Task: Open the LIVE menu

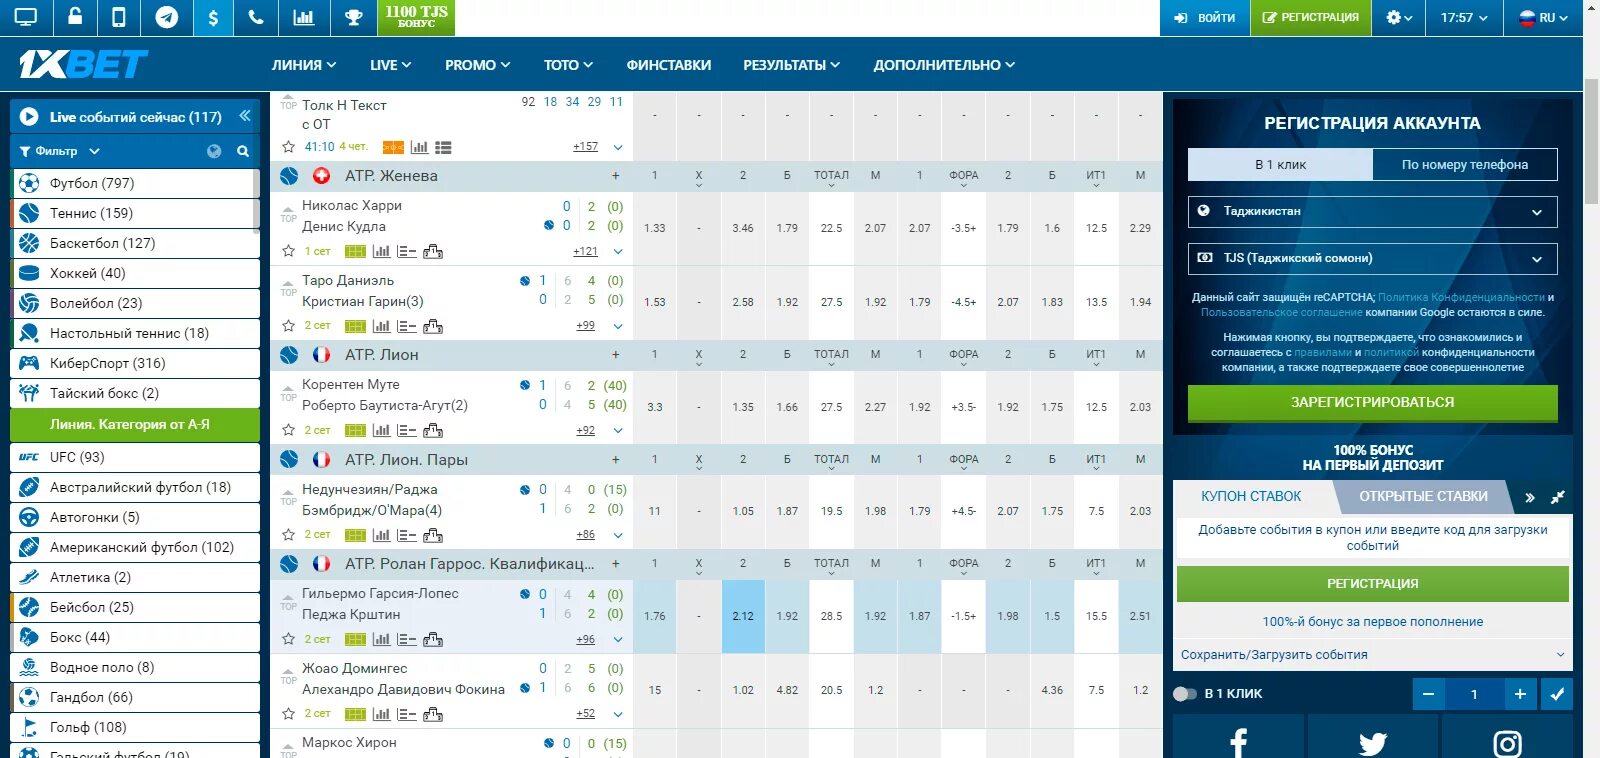Action: pos(390,65)
